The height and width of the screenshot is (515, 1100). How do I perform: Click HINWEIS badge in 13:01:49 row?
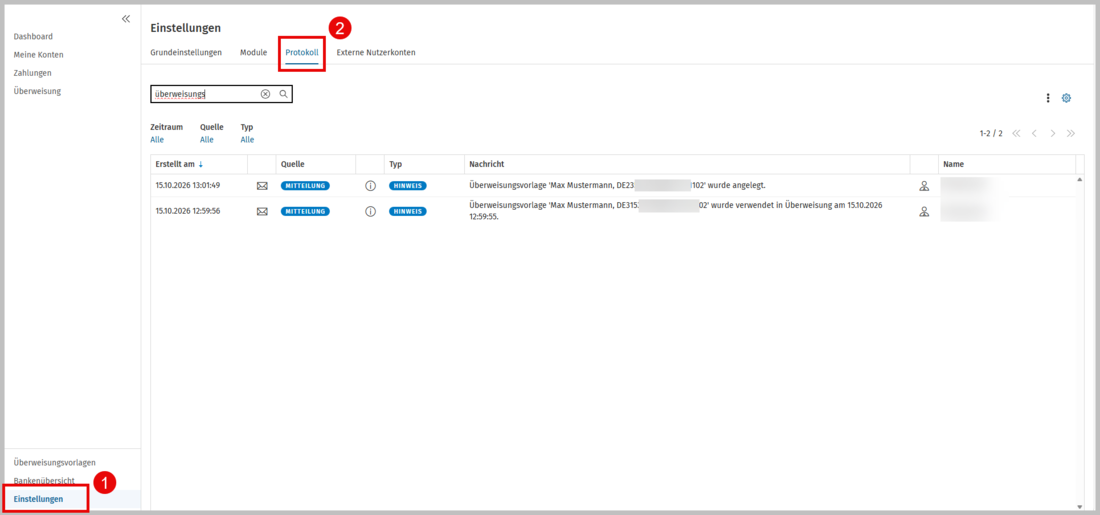408,186
